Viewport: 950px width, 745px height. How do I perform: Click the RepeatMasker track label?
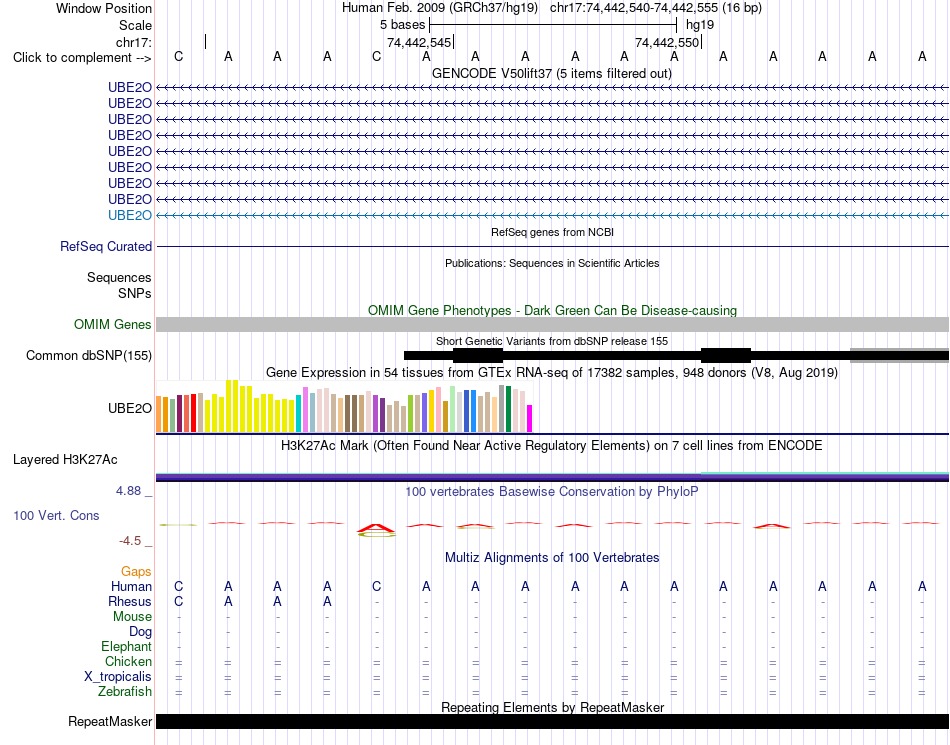point(110,721)
